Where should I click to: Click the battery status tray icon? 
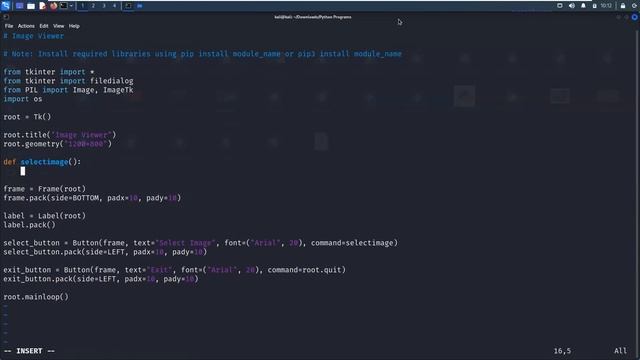(x=594, y=6)
